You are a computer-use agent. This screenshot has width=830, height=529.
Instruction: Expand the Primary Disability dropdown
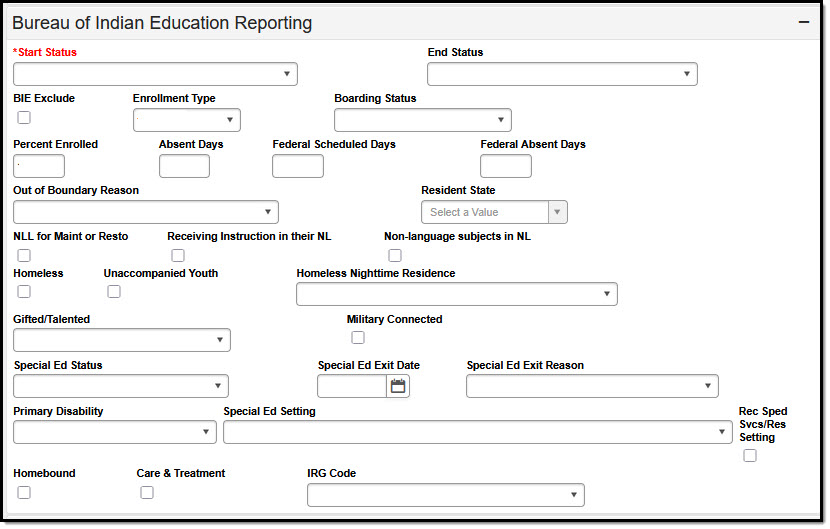coord(115,432)
